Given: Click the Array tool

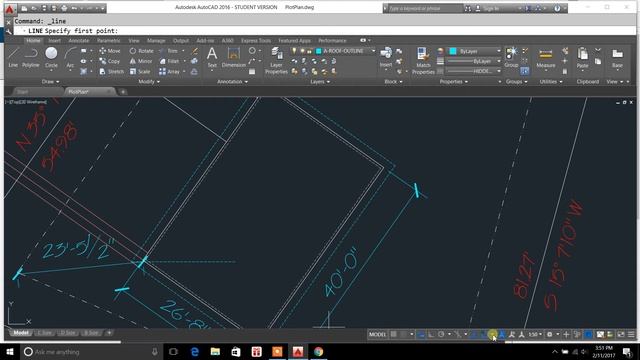Looking at the screenshot, I should pos(169,71).
